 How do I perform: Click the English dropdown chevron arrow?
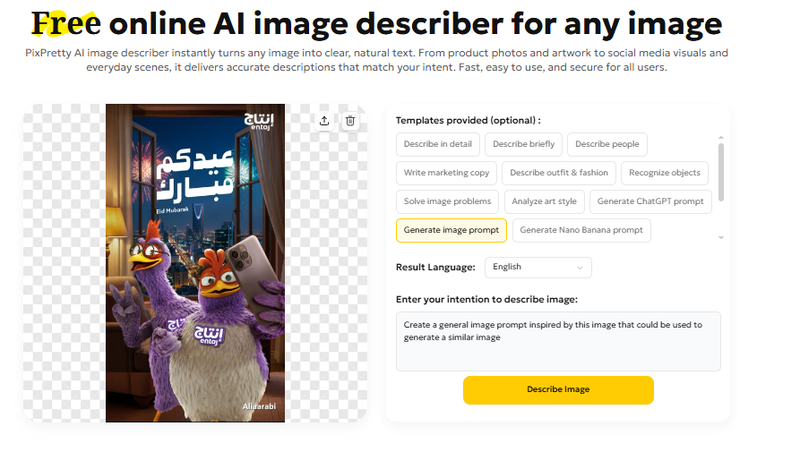[x=579, y=267]
